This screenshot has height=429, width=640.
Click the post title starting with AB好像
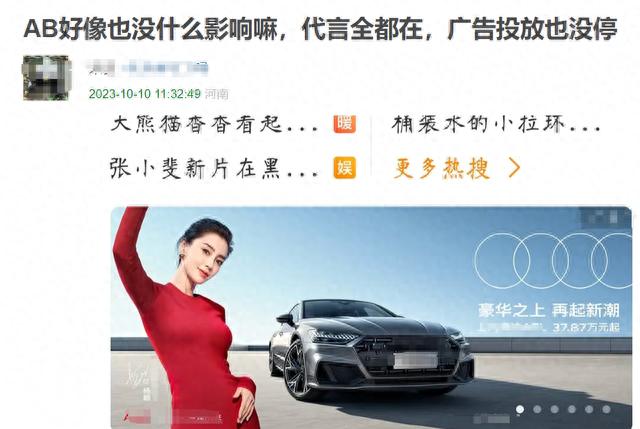[320, 29]
